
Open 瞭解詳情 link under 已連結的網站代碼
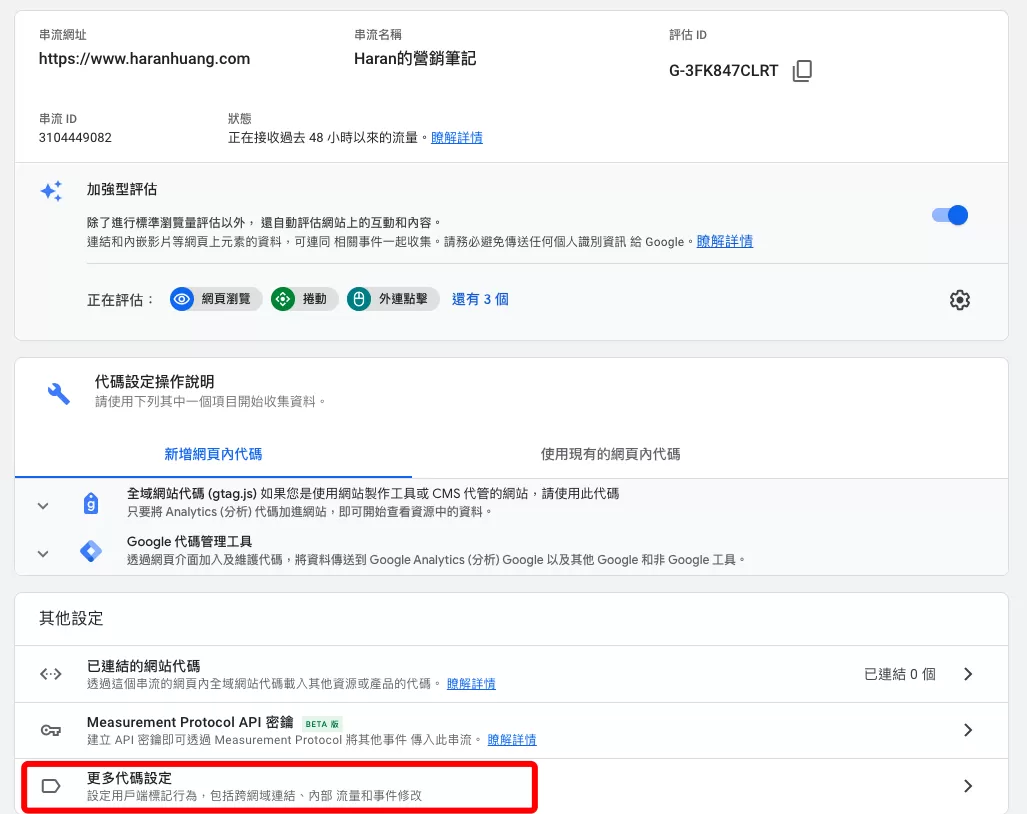click(471, 684)
